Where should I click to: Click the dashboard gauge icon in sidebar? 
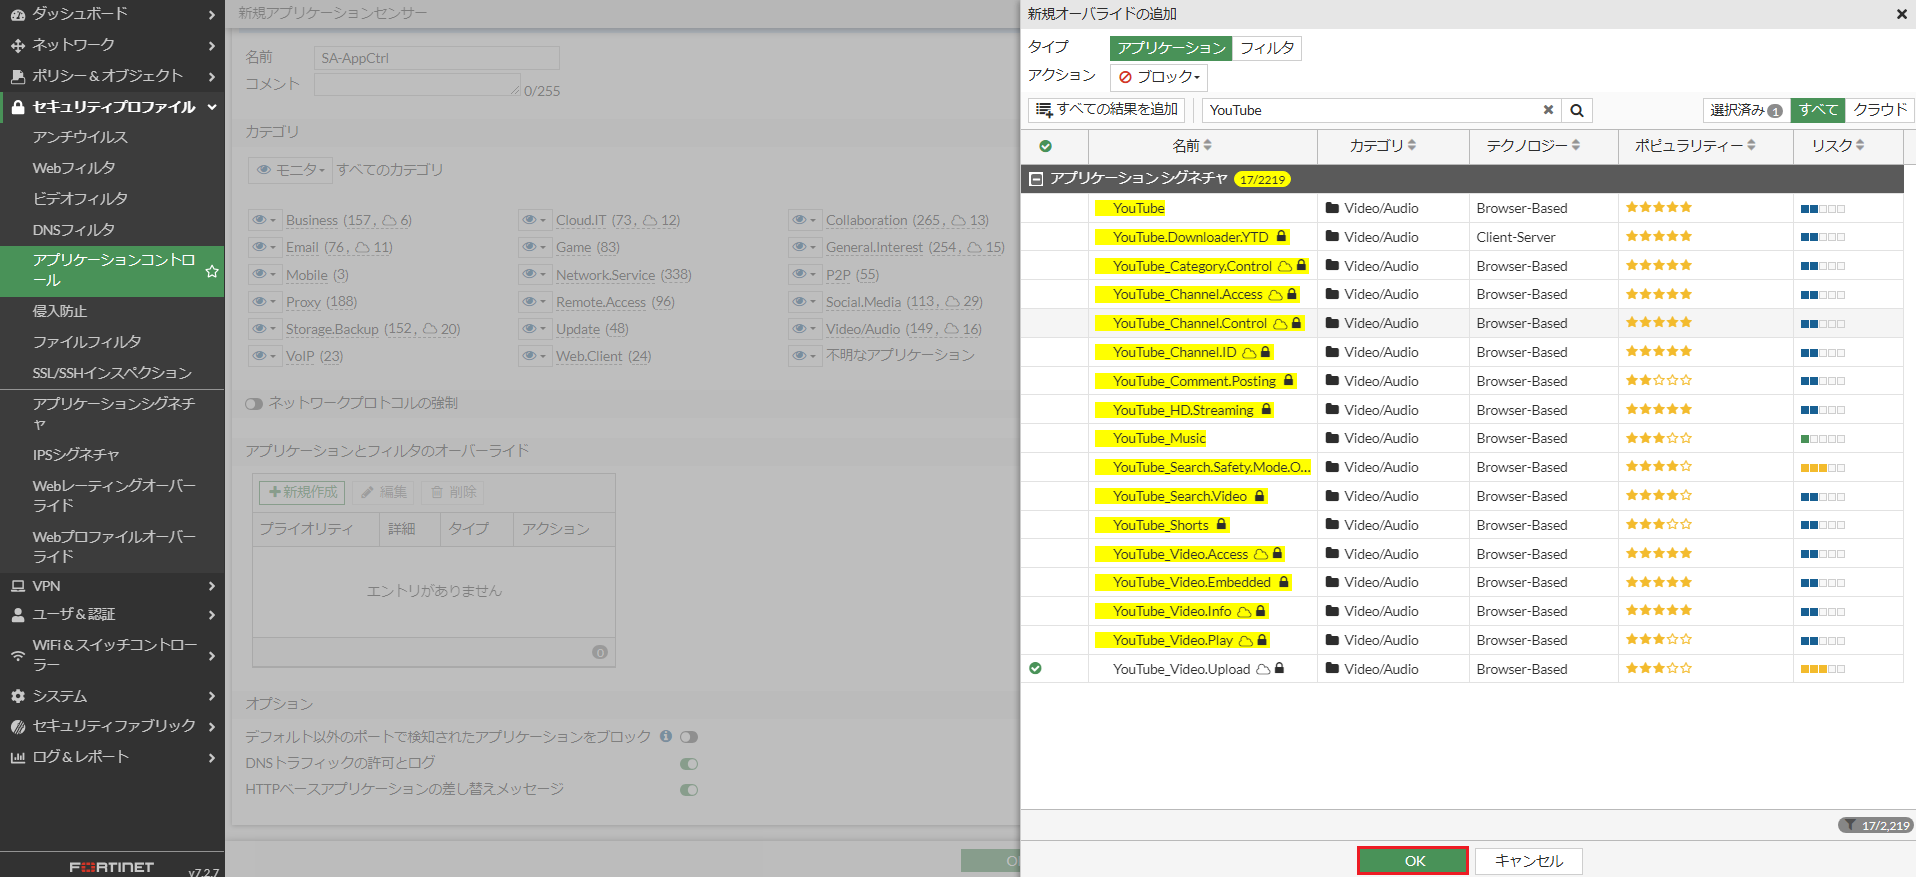pos(17,15)
